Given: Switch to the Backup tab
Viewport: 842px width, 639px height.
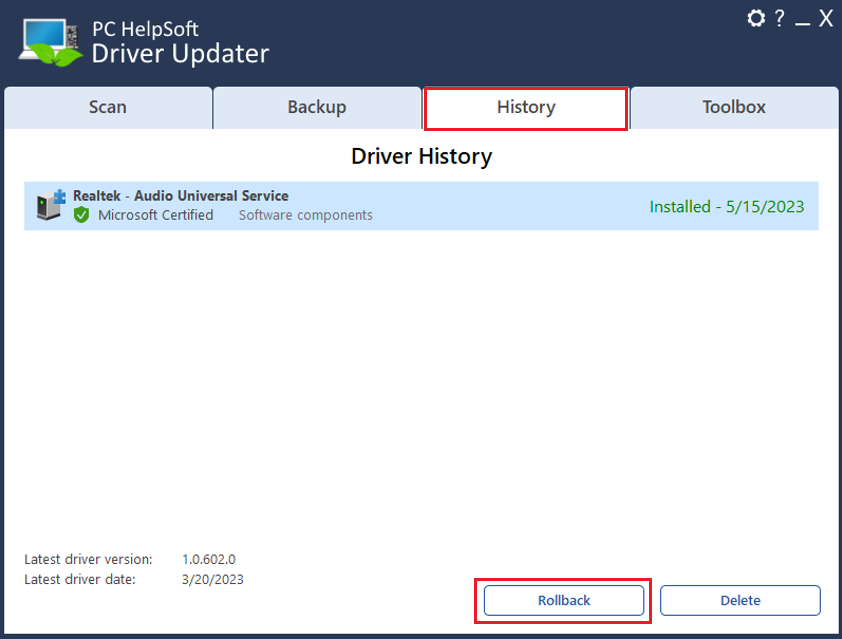Looking at the screenshot, I should click(x=317, y=107).
